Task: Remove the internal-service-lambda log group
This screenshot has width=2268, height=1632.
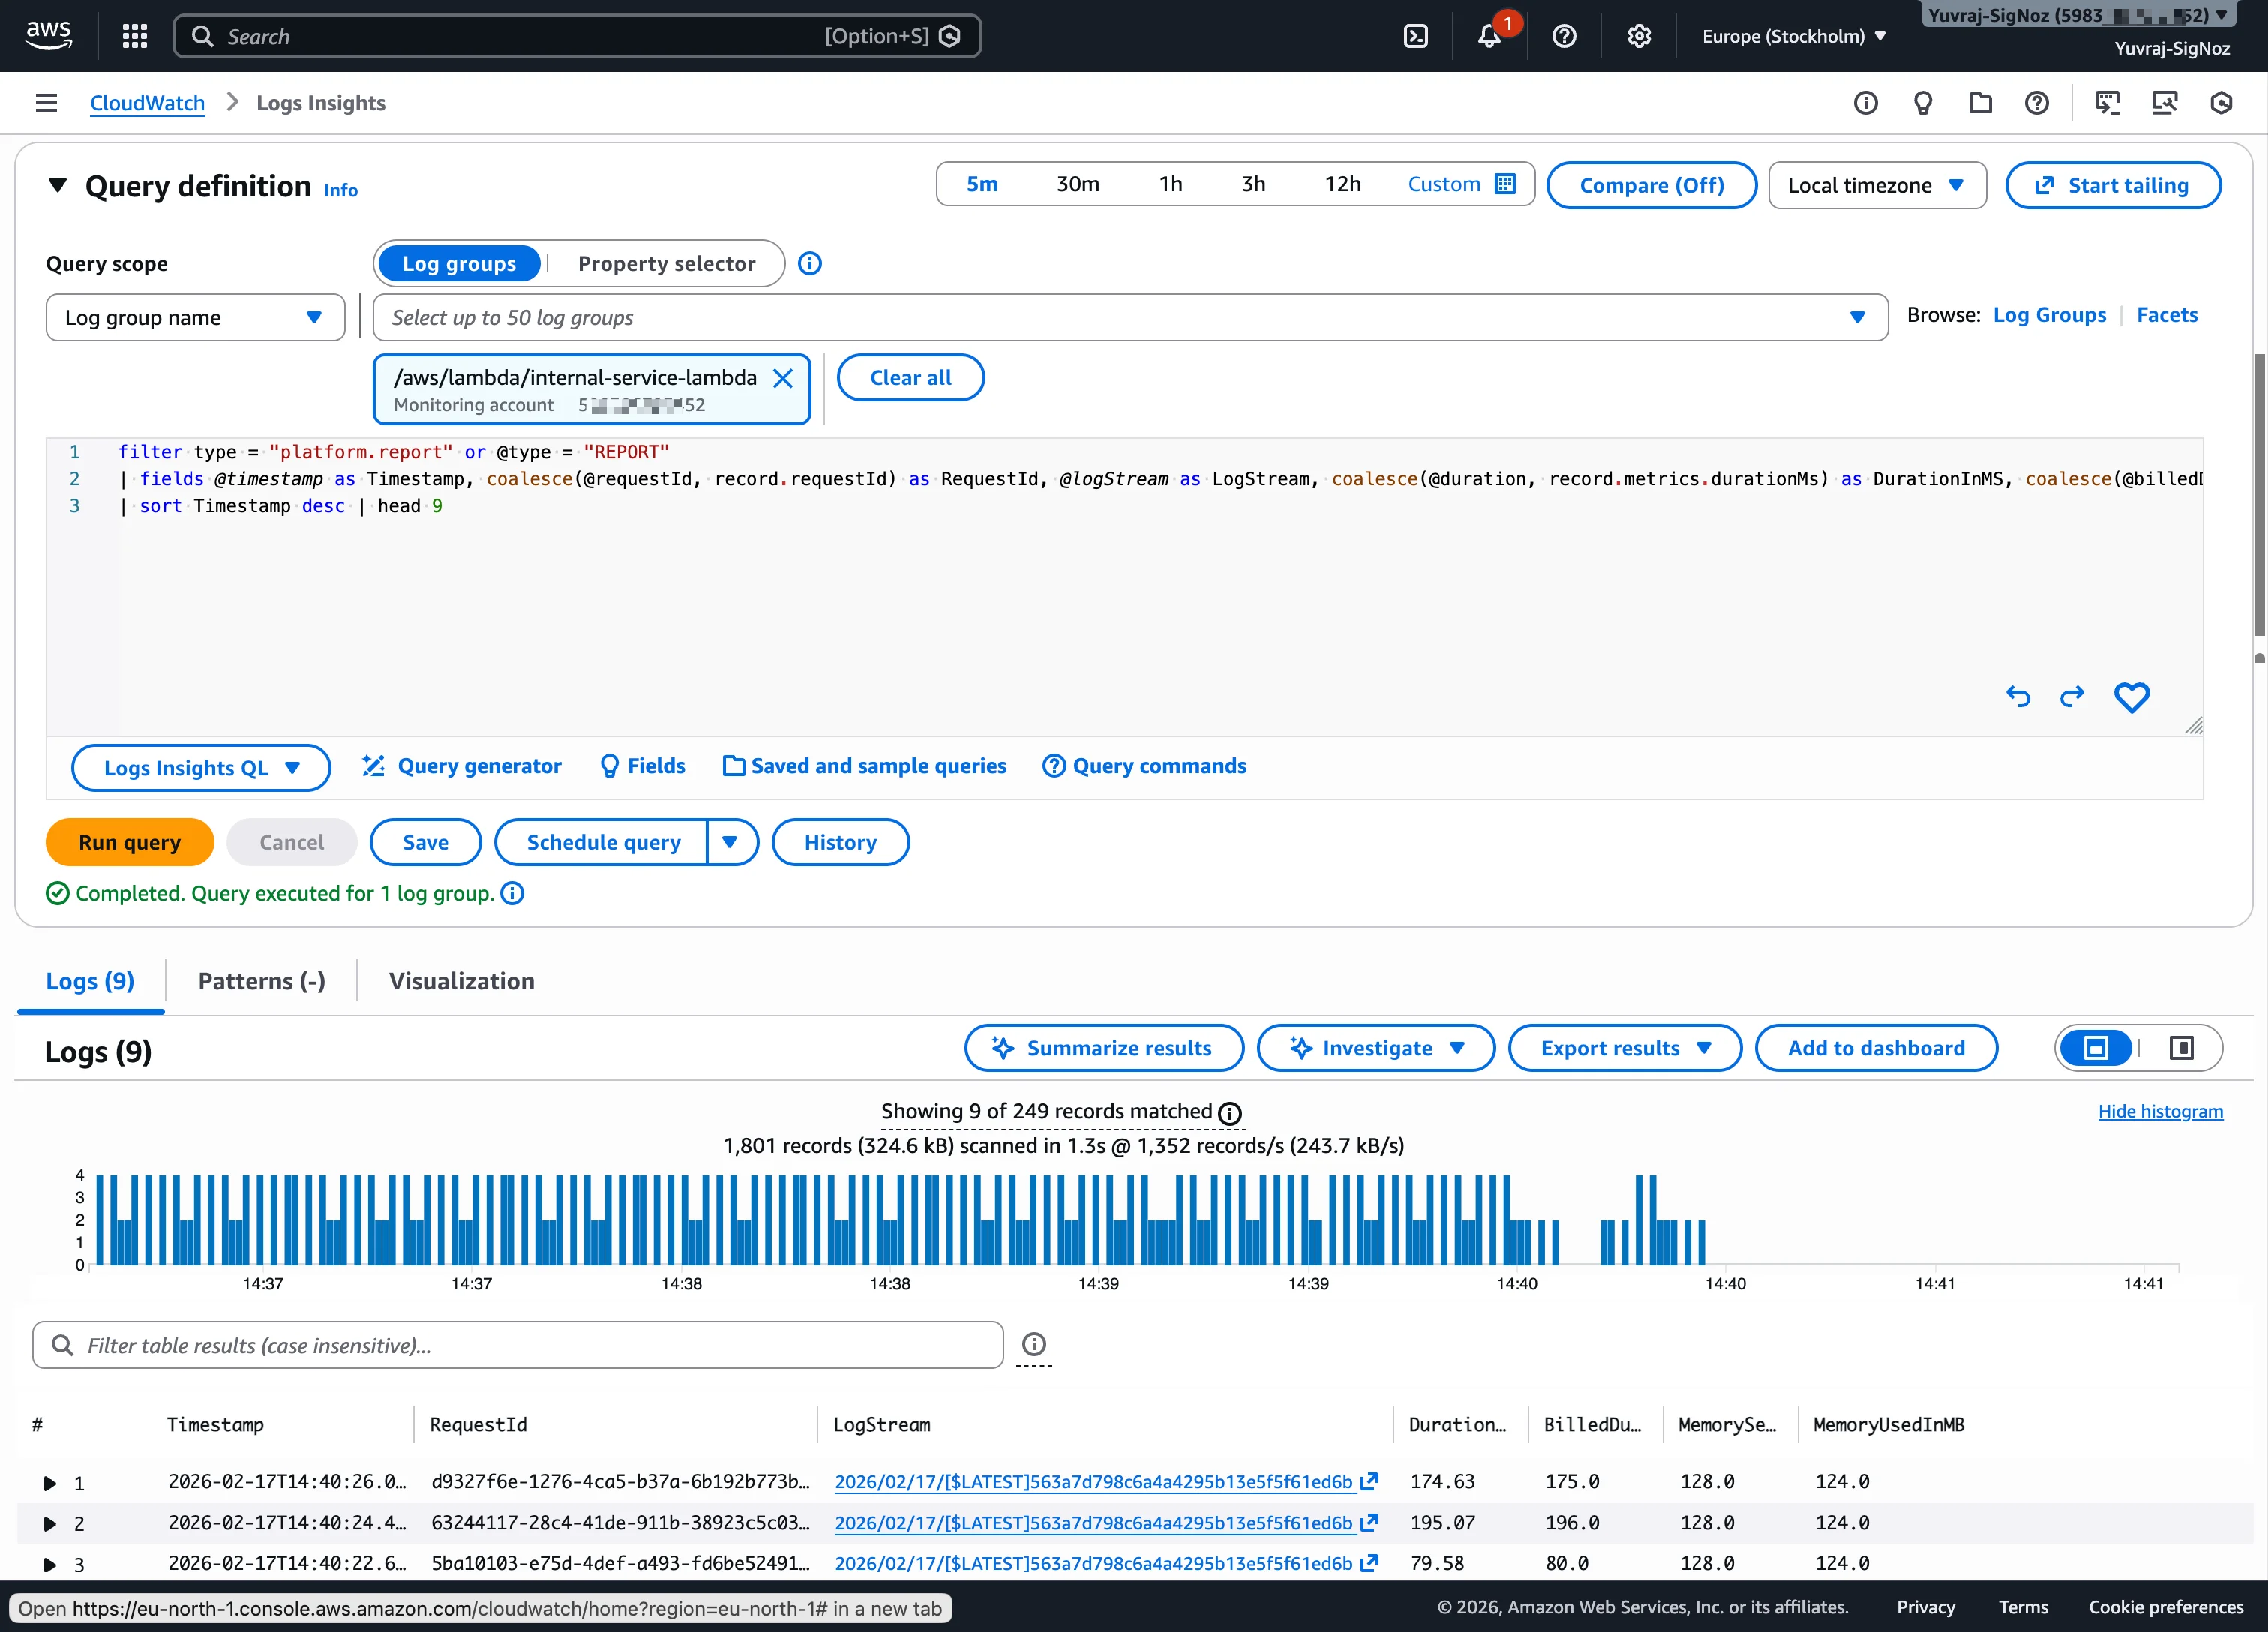Action: click(783, 378)
